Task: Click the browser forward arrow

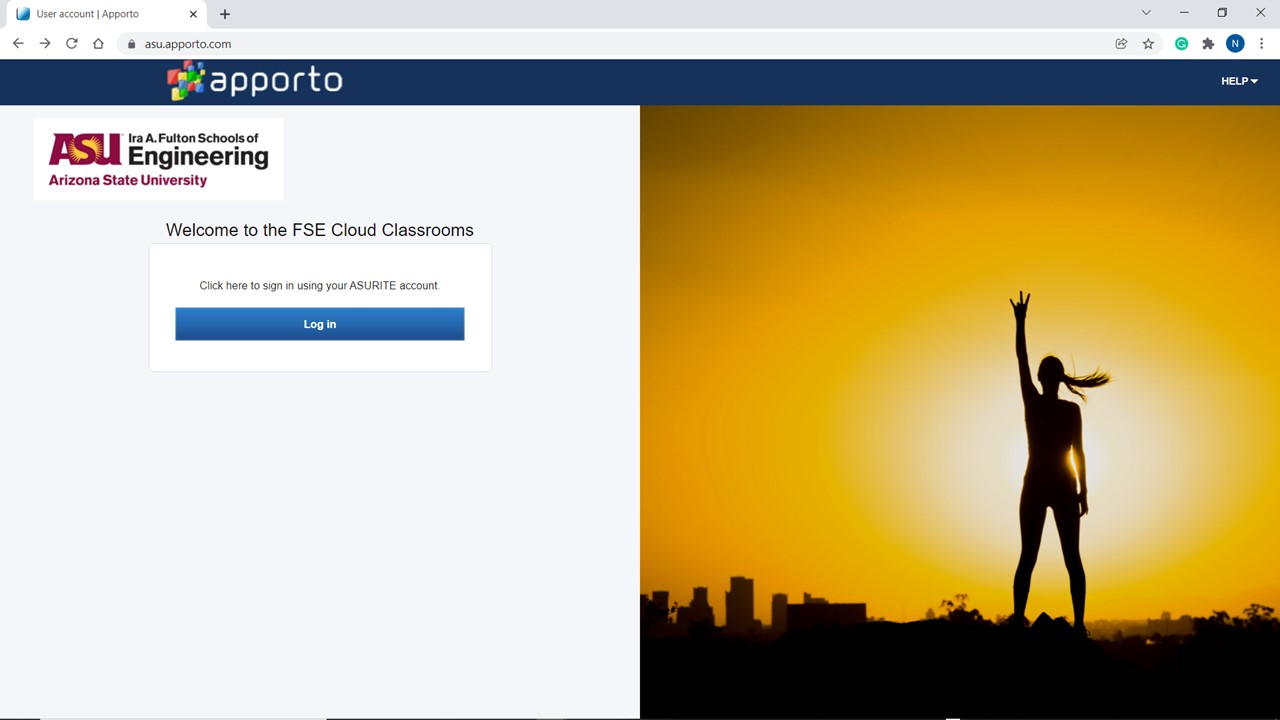Action: click(45, 44)
